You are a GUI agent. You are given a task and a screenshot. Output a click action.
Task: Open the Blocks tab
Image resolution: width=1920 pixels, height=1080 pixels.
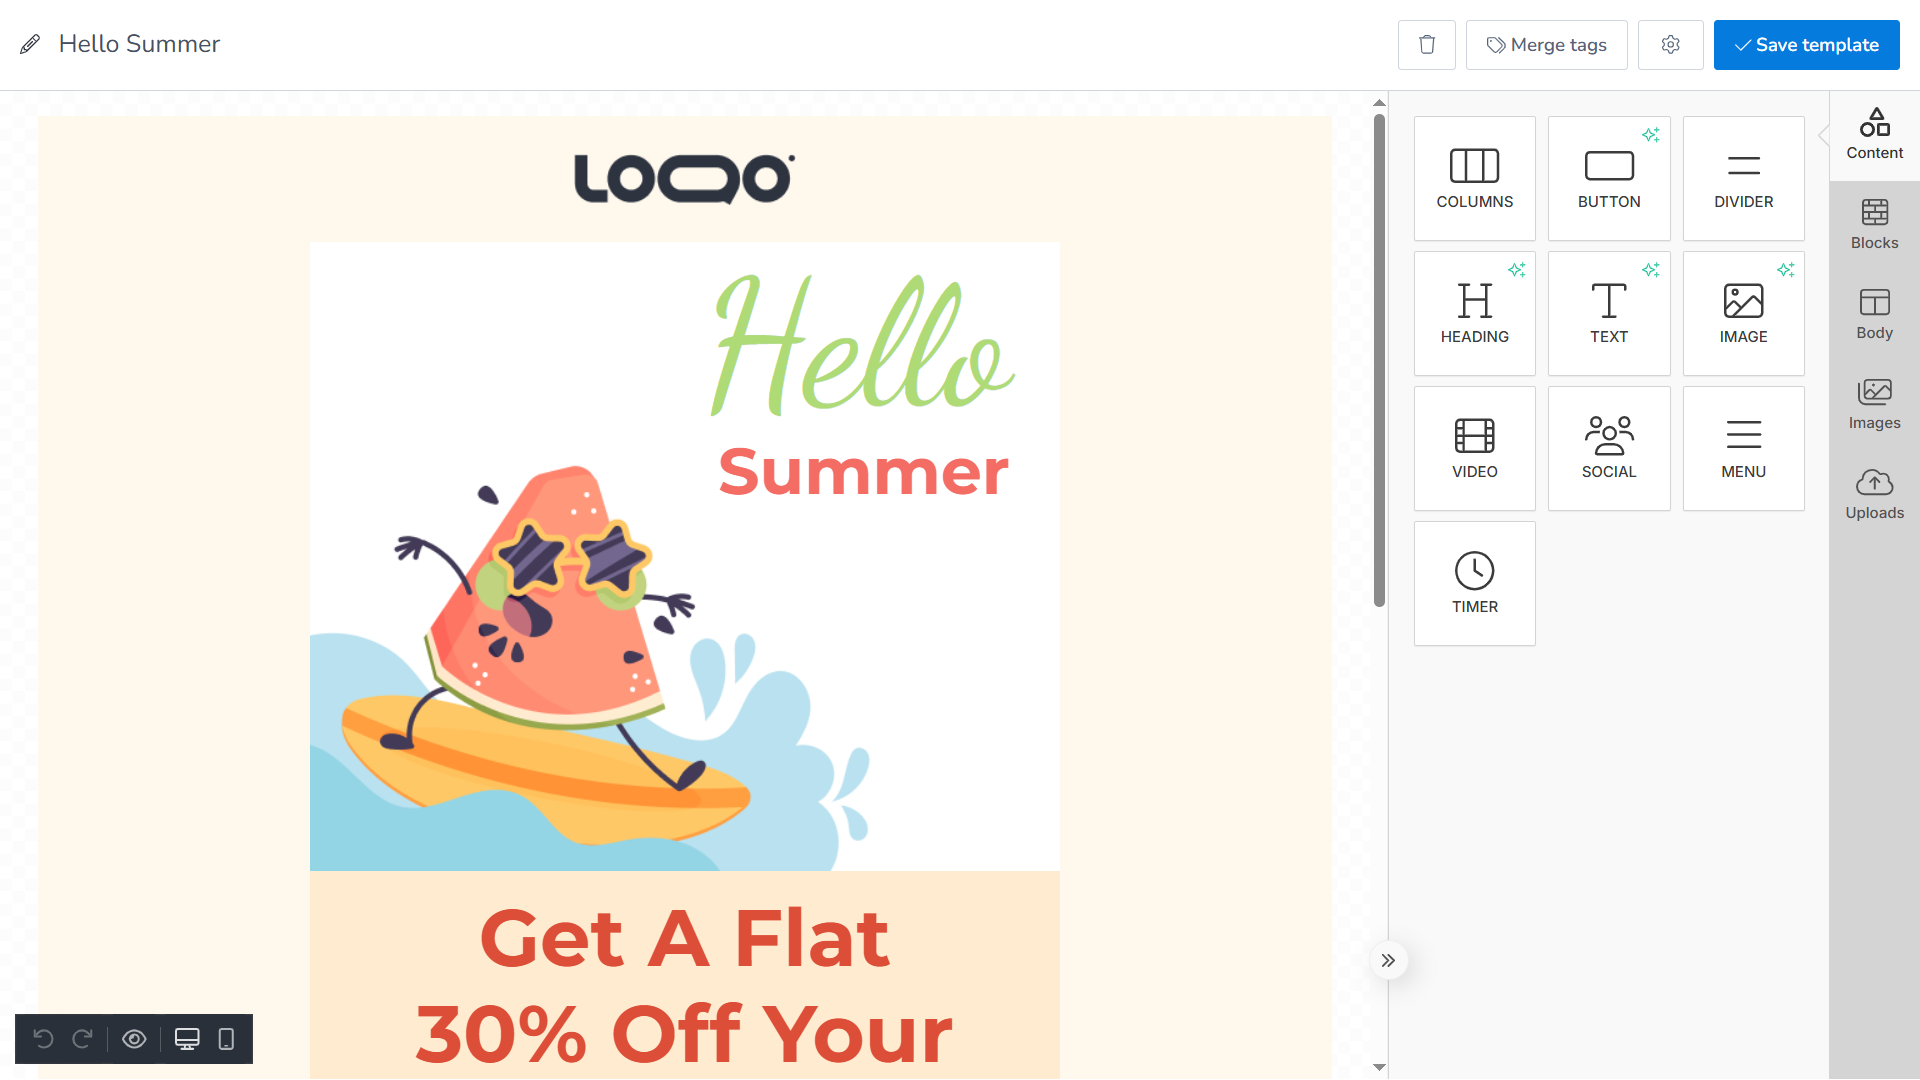pyautogui.click(x=1874, y=225)
